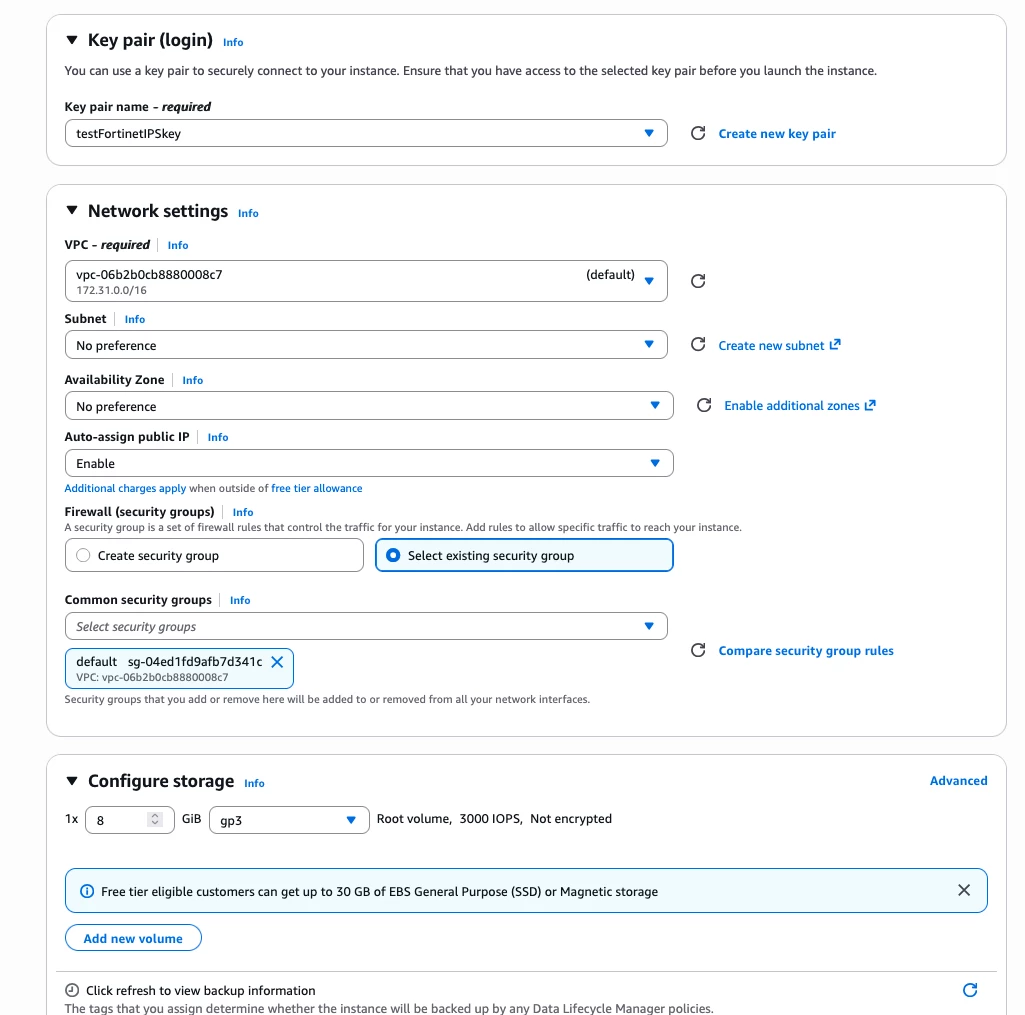Refresh the subnet list
This screenshot has height=1015, width=1025.
(697, 344)
